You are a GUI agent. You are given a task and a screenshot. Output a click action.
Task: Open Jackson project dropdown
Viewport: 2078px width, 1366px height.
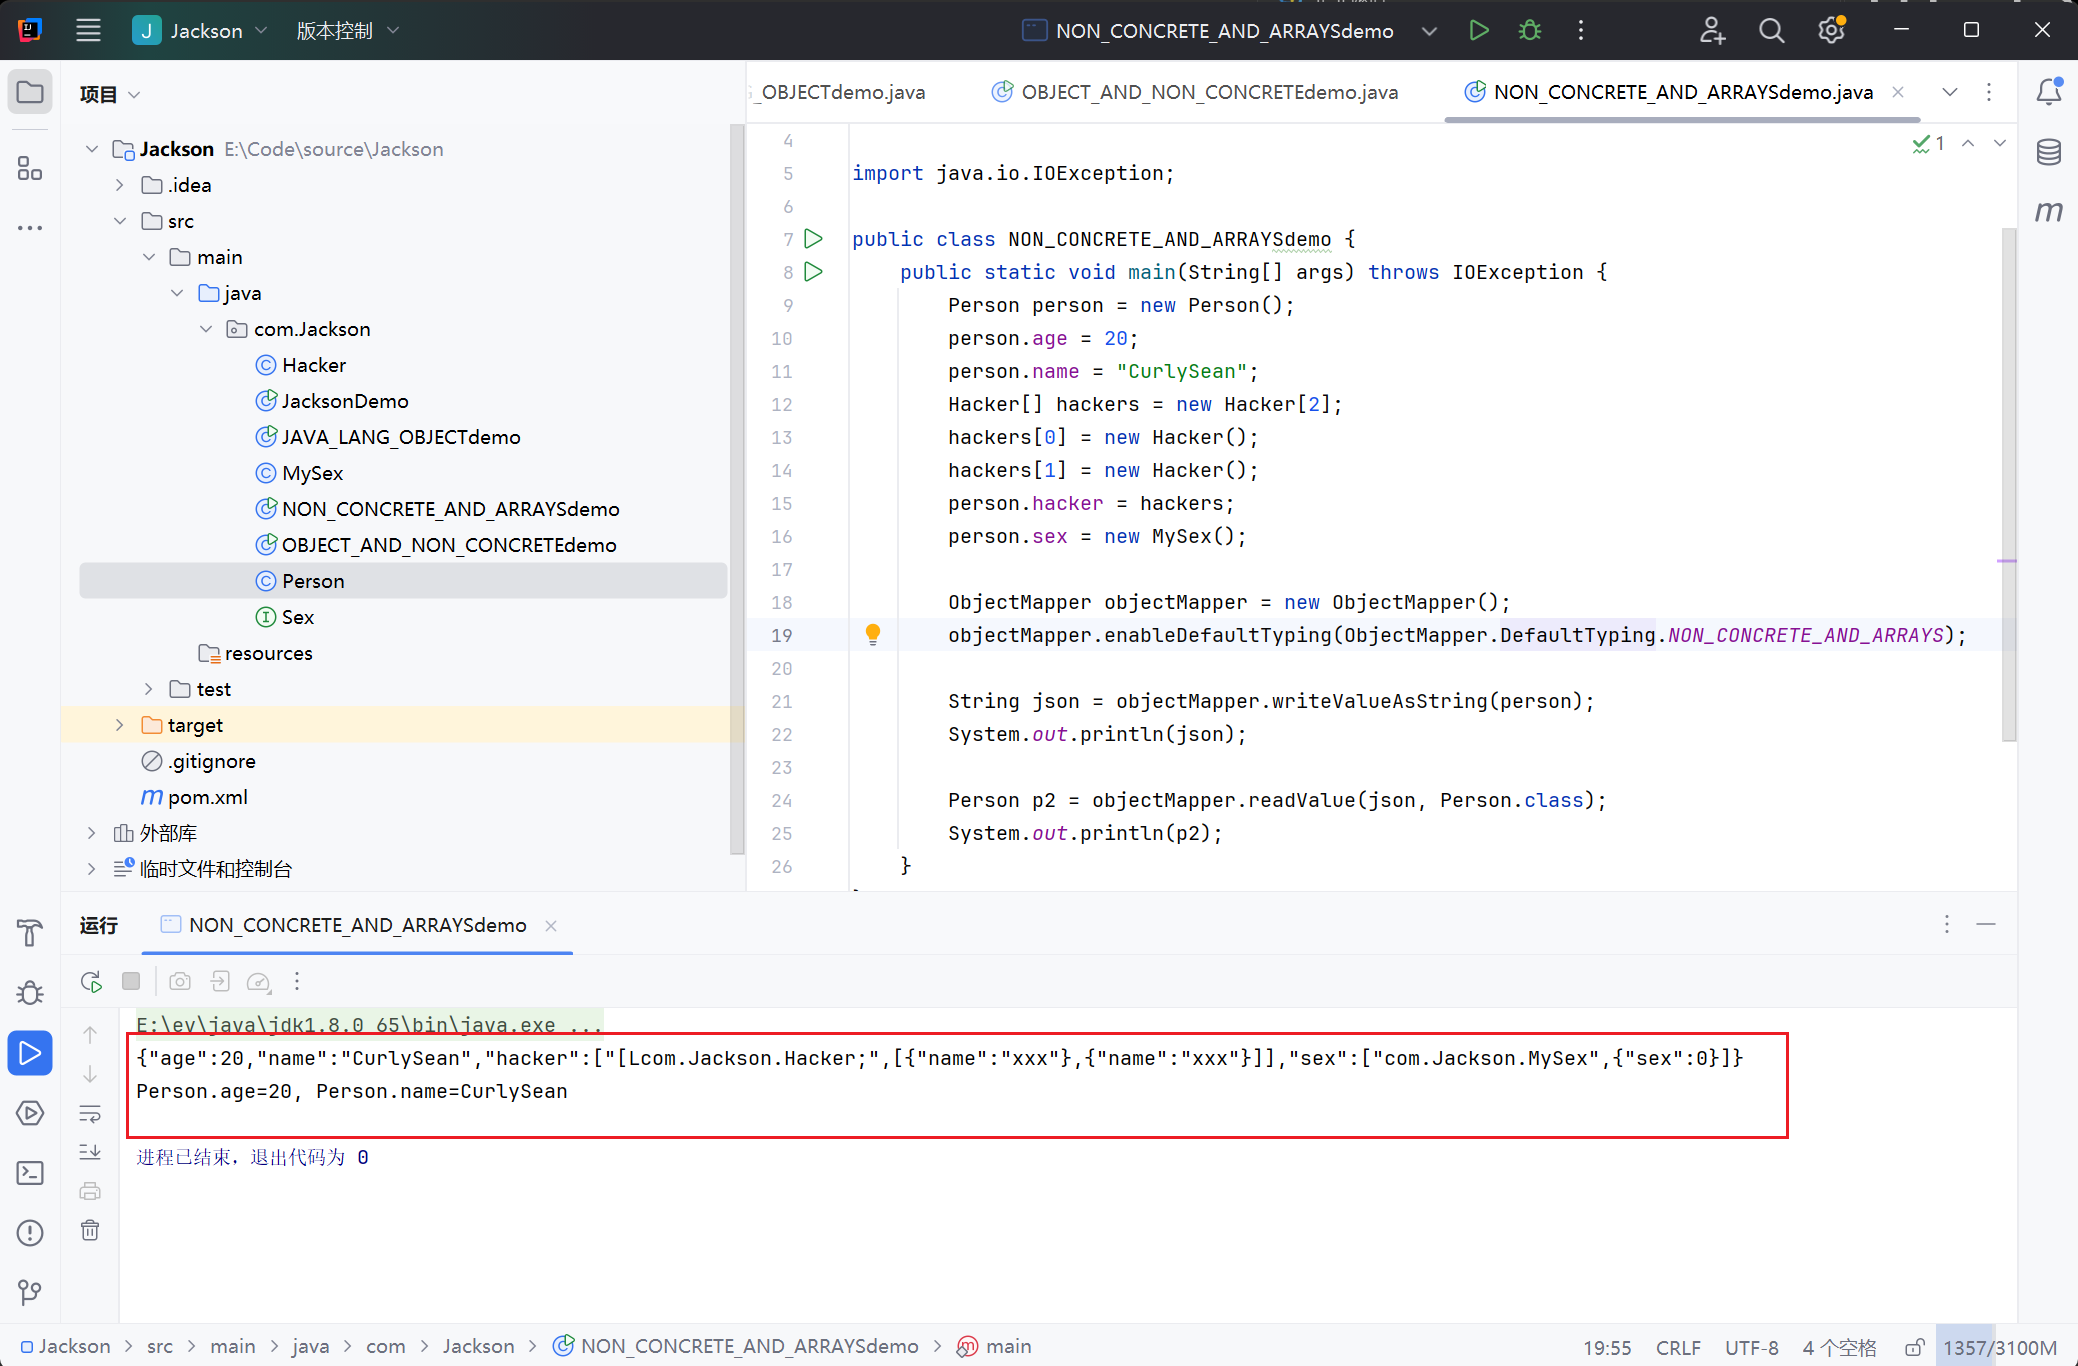click(200, 30)
